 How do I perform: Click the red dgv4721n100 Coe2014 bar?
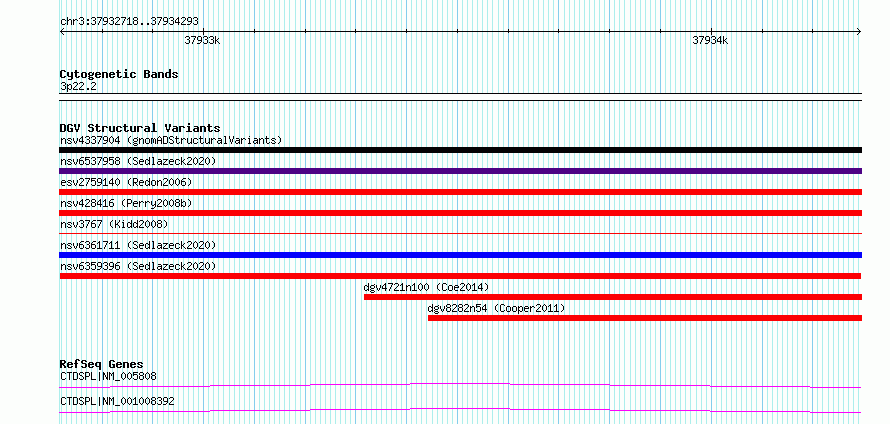pyautogui.click(x=613, y=297)
